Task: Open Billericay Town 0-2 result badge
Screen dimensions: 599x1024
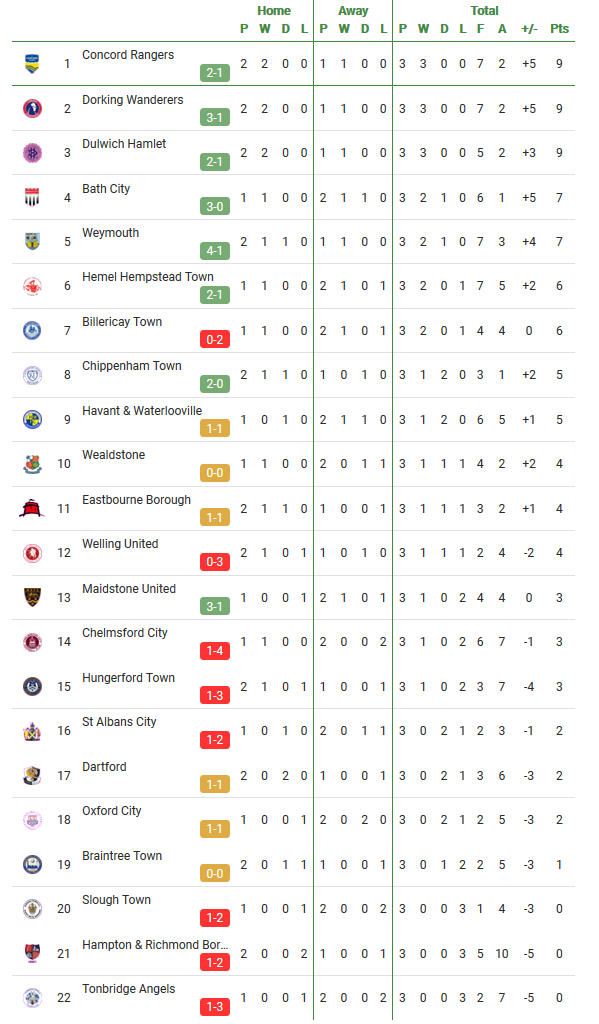Action: tap(215, 340)
